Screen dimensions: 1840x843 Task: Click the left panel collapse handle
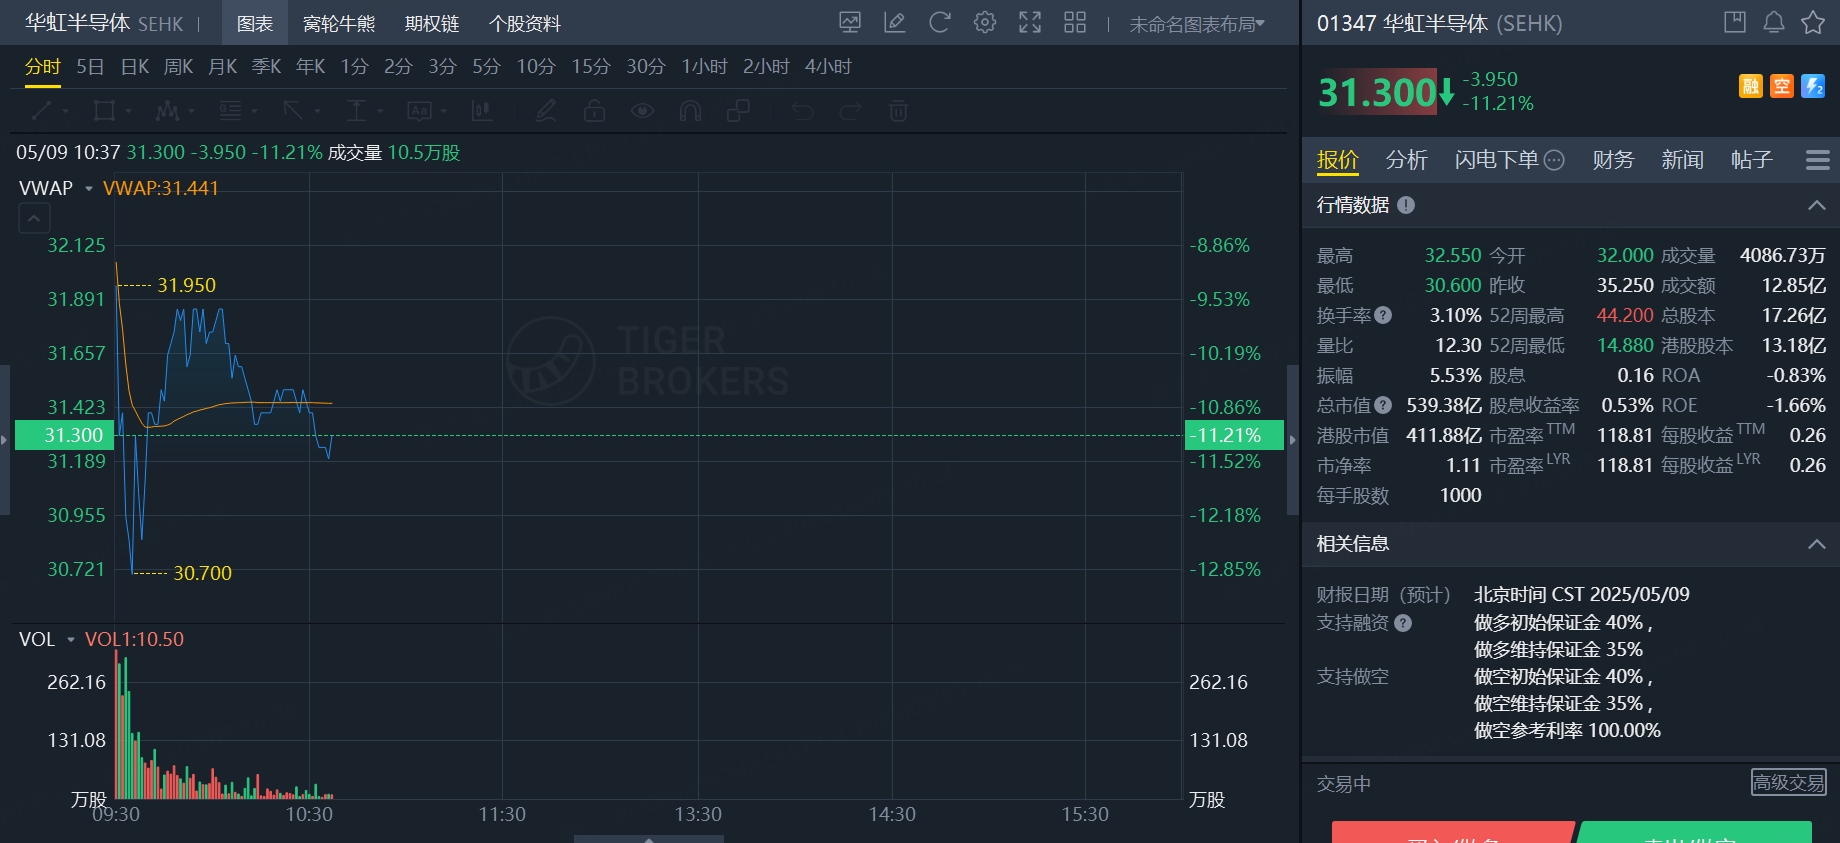[x=5, y=440]
